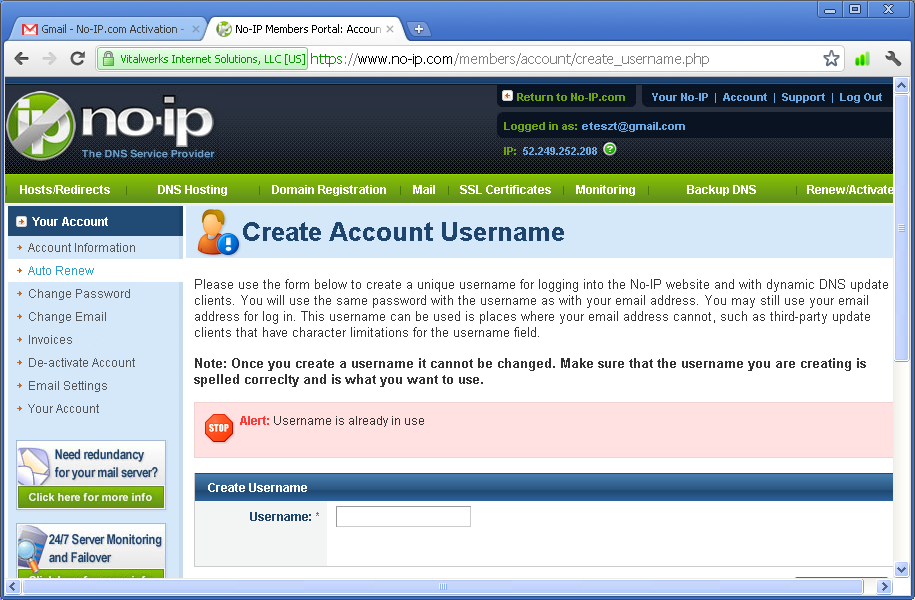Open De-activate Account in the sidebar

[81, 362]
